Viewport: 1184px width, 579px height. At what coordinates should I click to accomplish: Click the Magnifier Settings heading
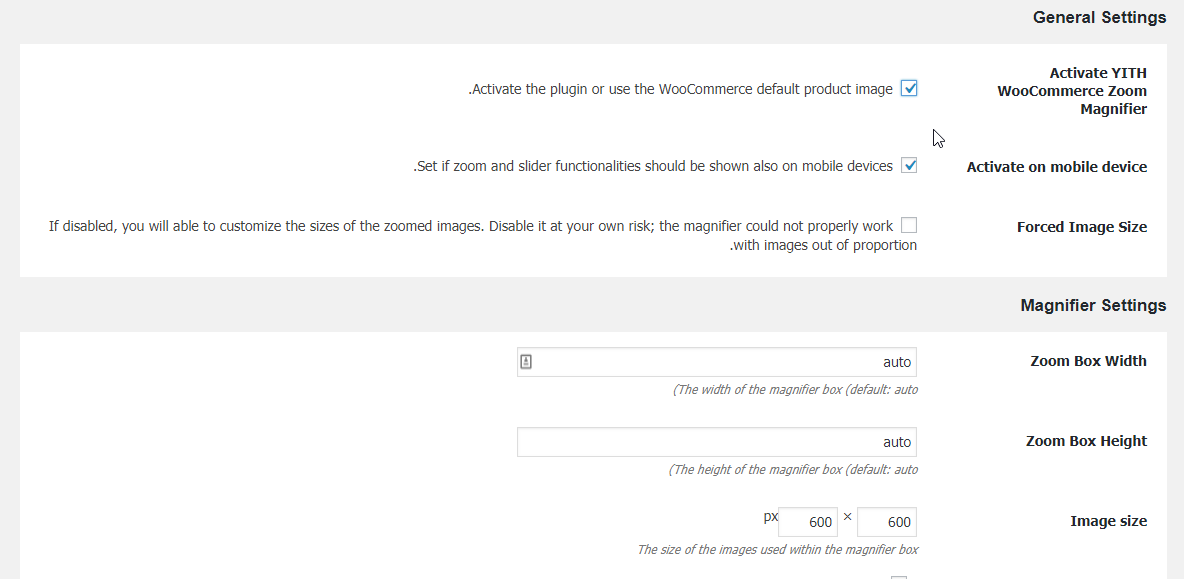point(1093,306)
